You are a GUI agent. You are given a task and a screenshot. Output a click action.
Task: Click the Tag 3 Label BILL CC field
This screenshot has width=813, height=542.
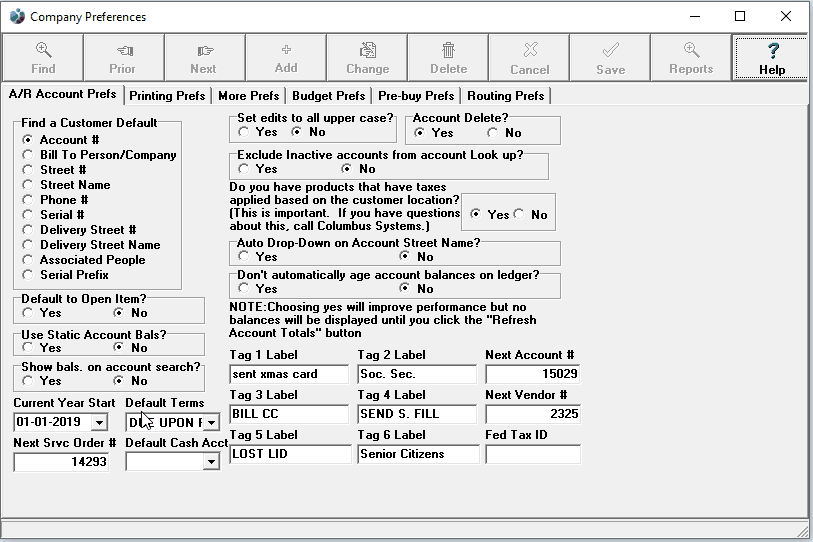[x=289, y=414]
